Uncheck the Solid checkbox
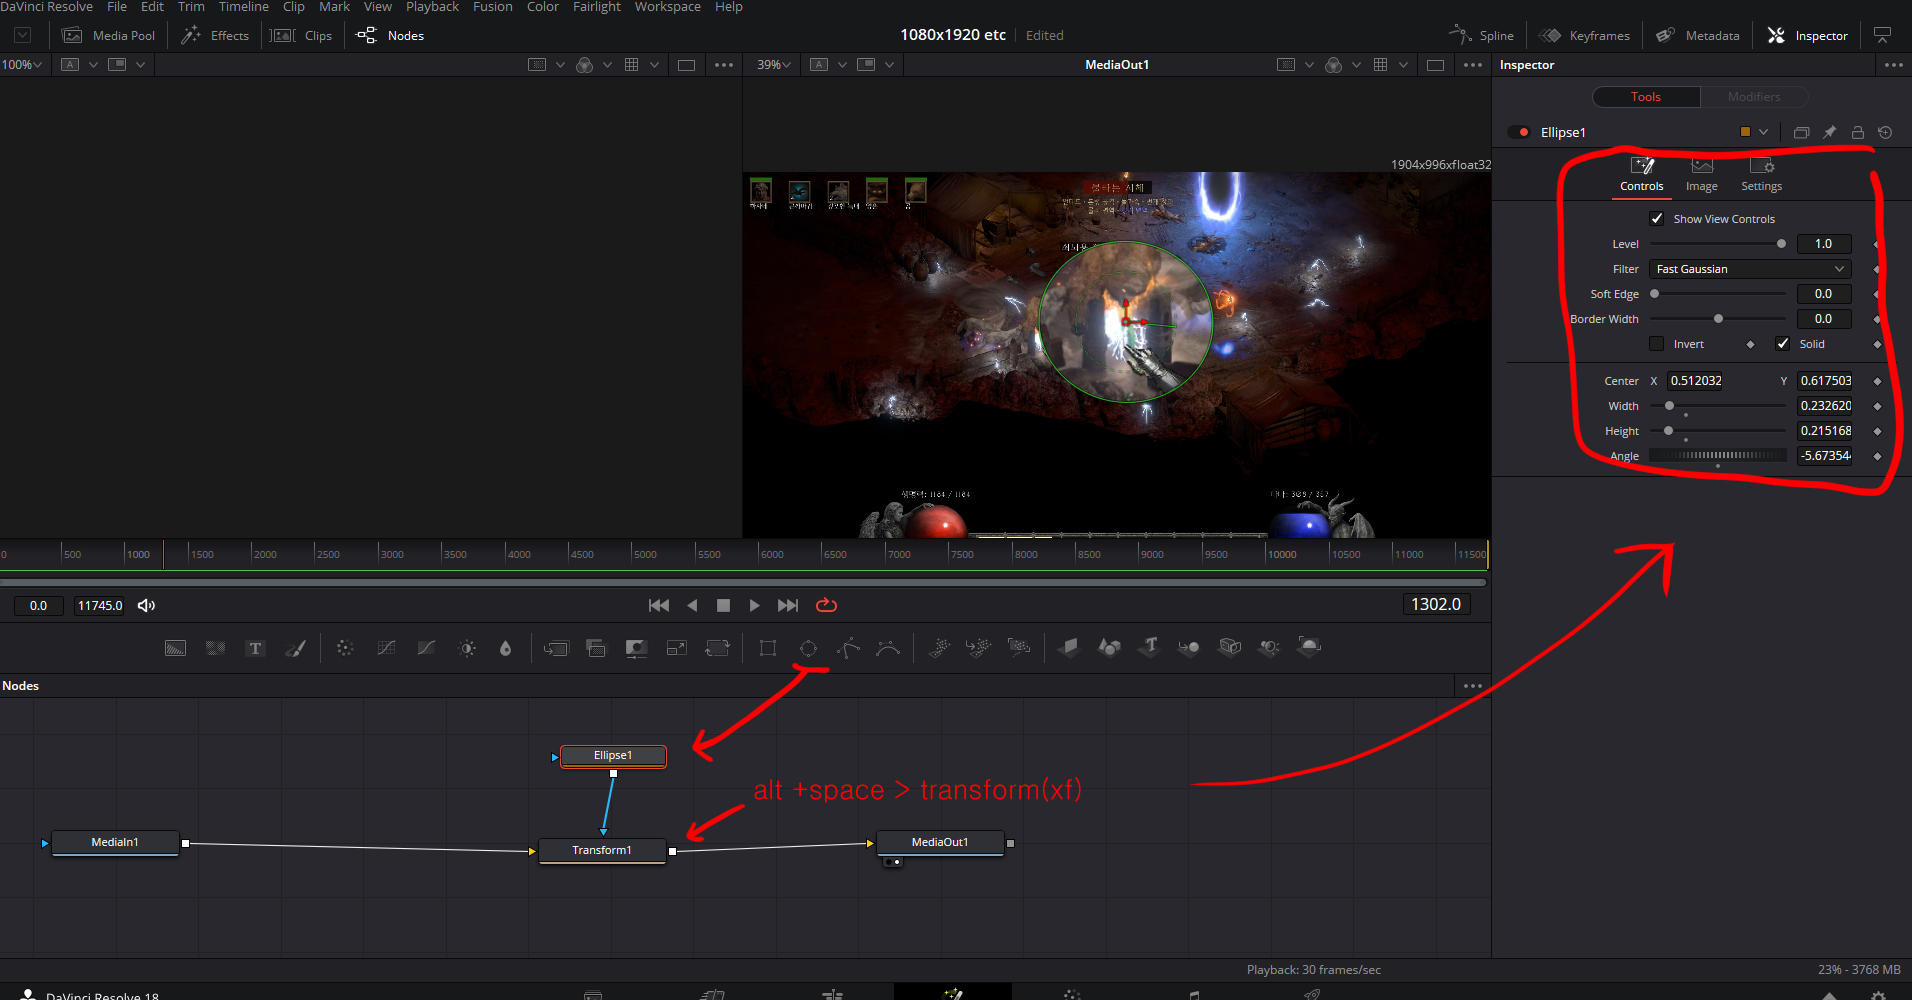The height and width of the screenshot is (1000, 1912). click(x=1783, y=344)
